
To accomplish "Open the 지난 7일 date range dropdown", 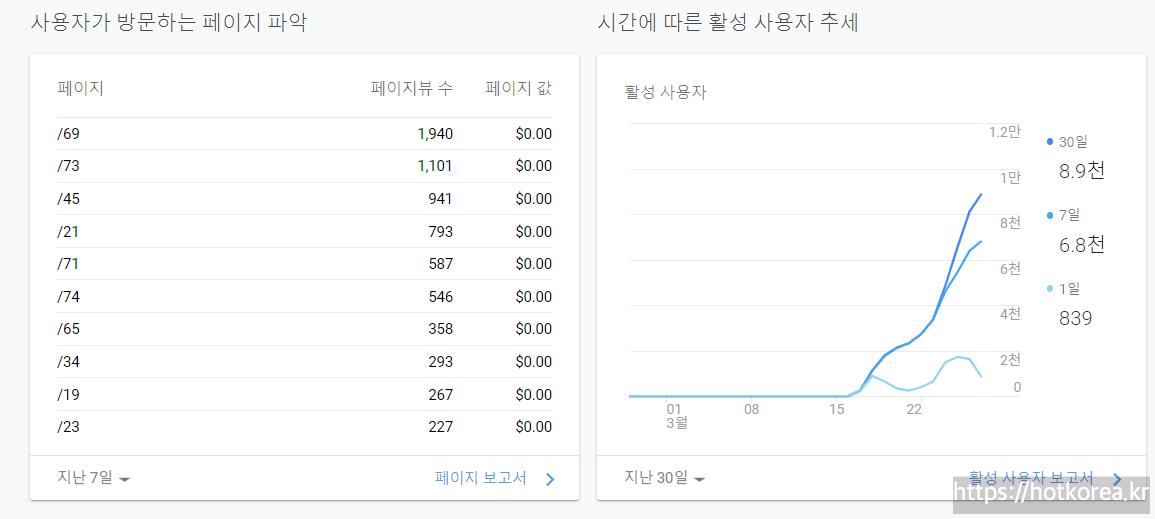I will [x=94, y=478].
